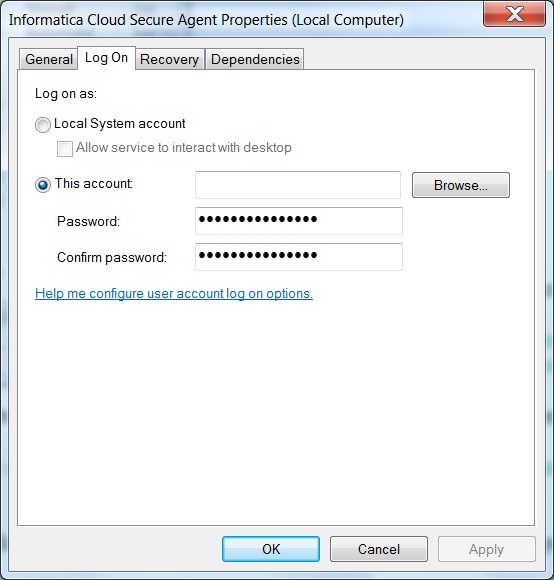The image size is (554, 580).
Task: Switch to the General tab
Action: 48,59
